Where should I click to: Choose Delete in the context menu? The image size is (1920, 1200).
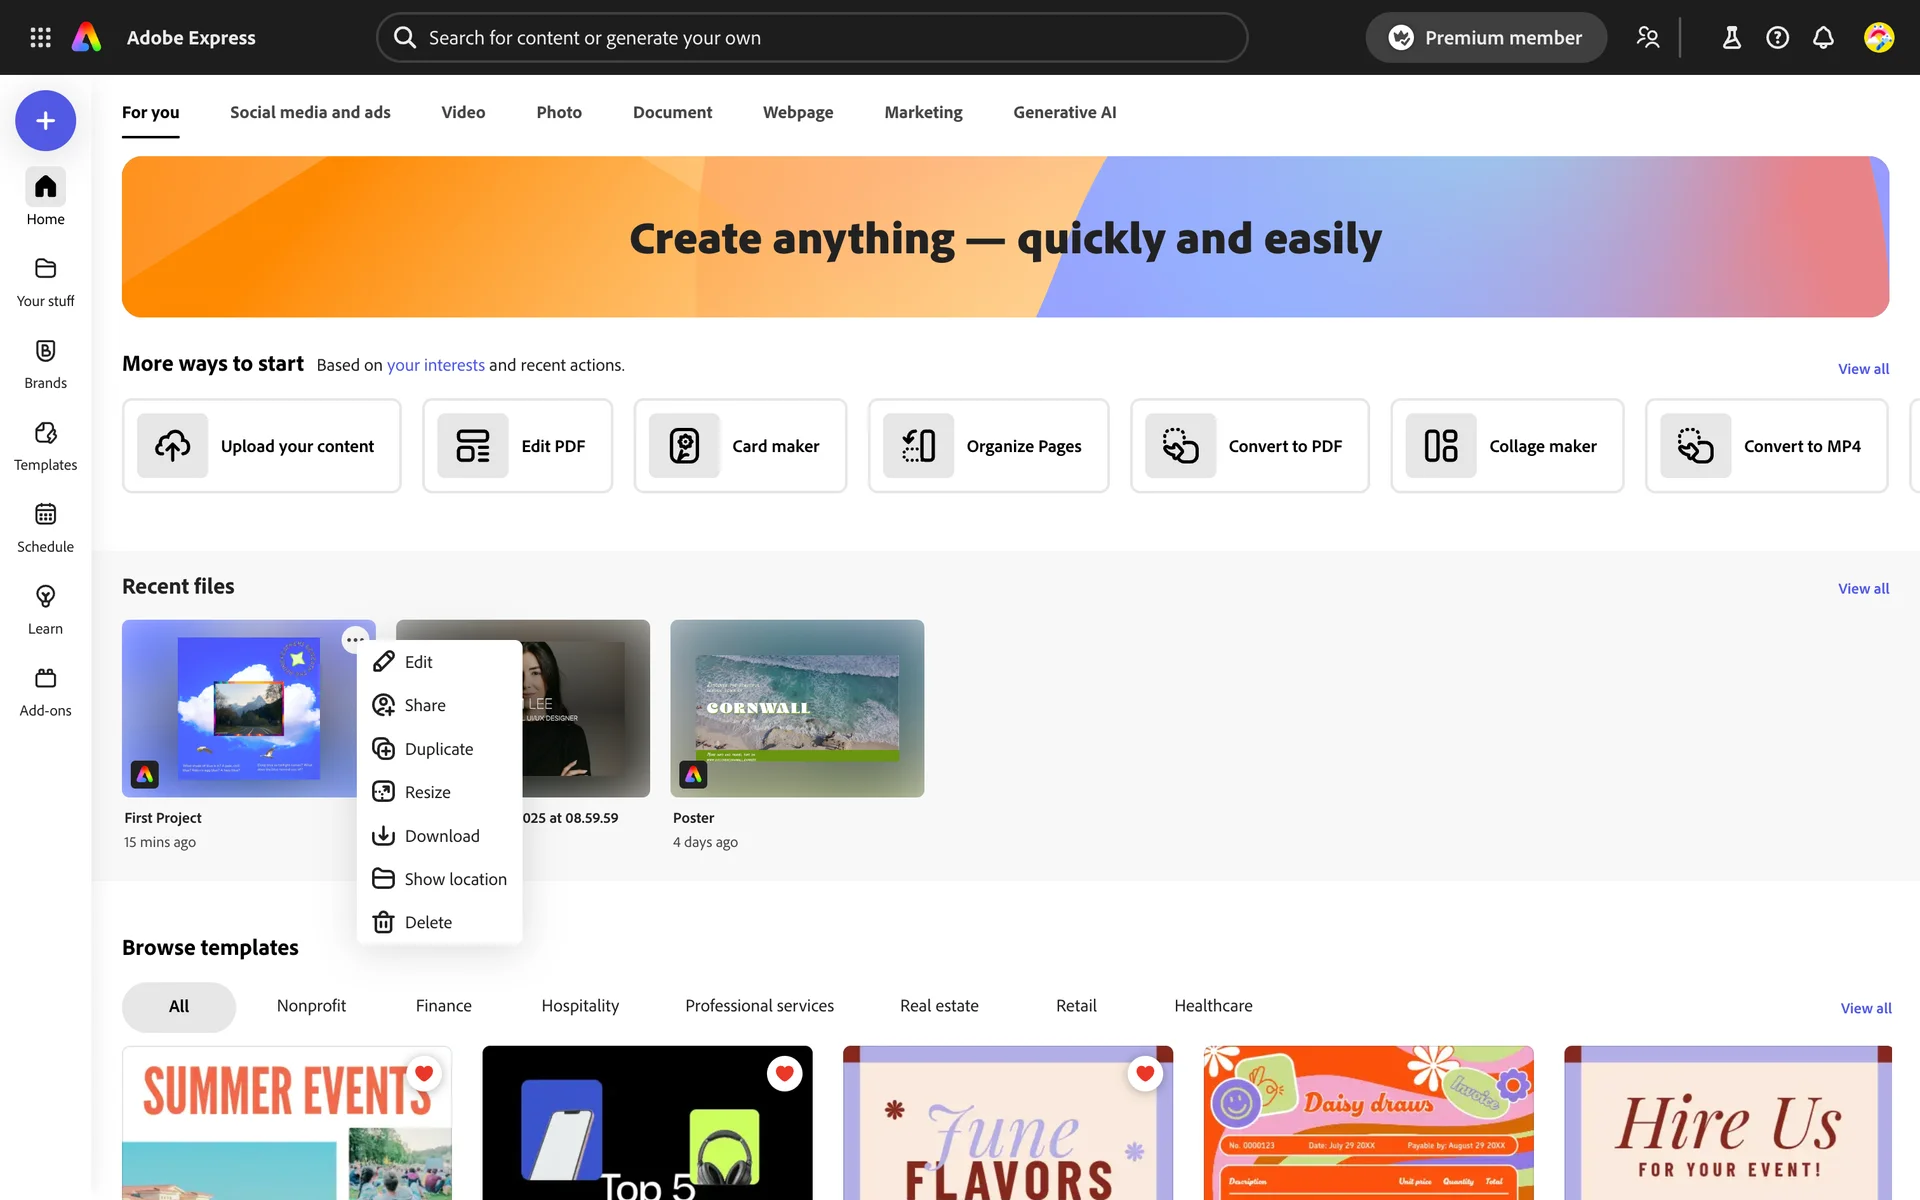pos(427,922)
